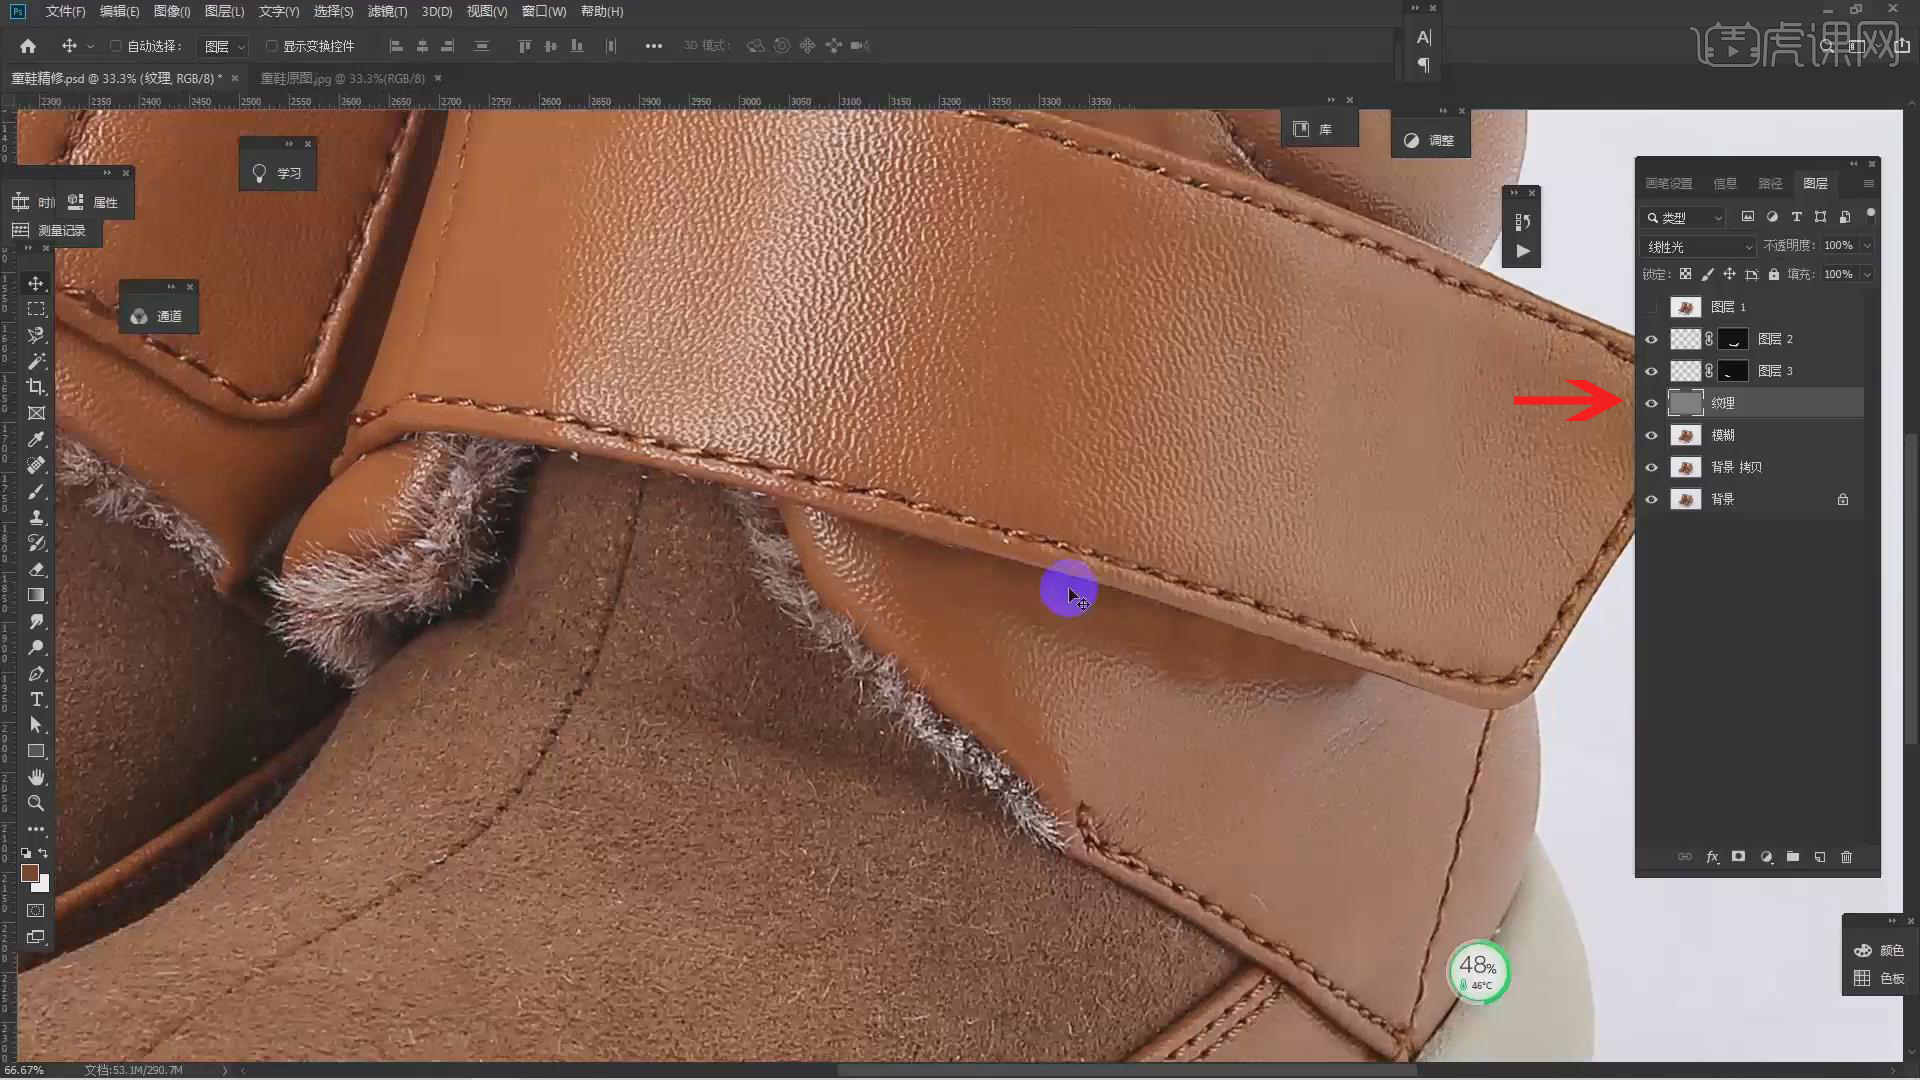Select the Brush tool
1920x1080 pixels.
coord(36,491)
